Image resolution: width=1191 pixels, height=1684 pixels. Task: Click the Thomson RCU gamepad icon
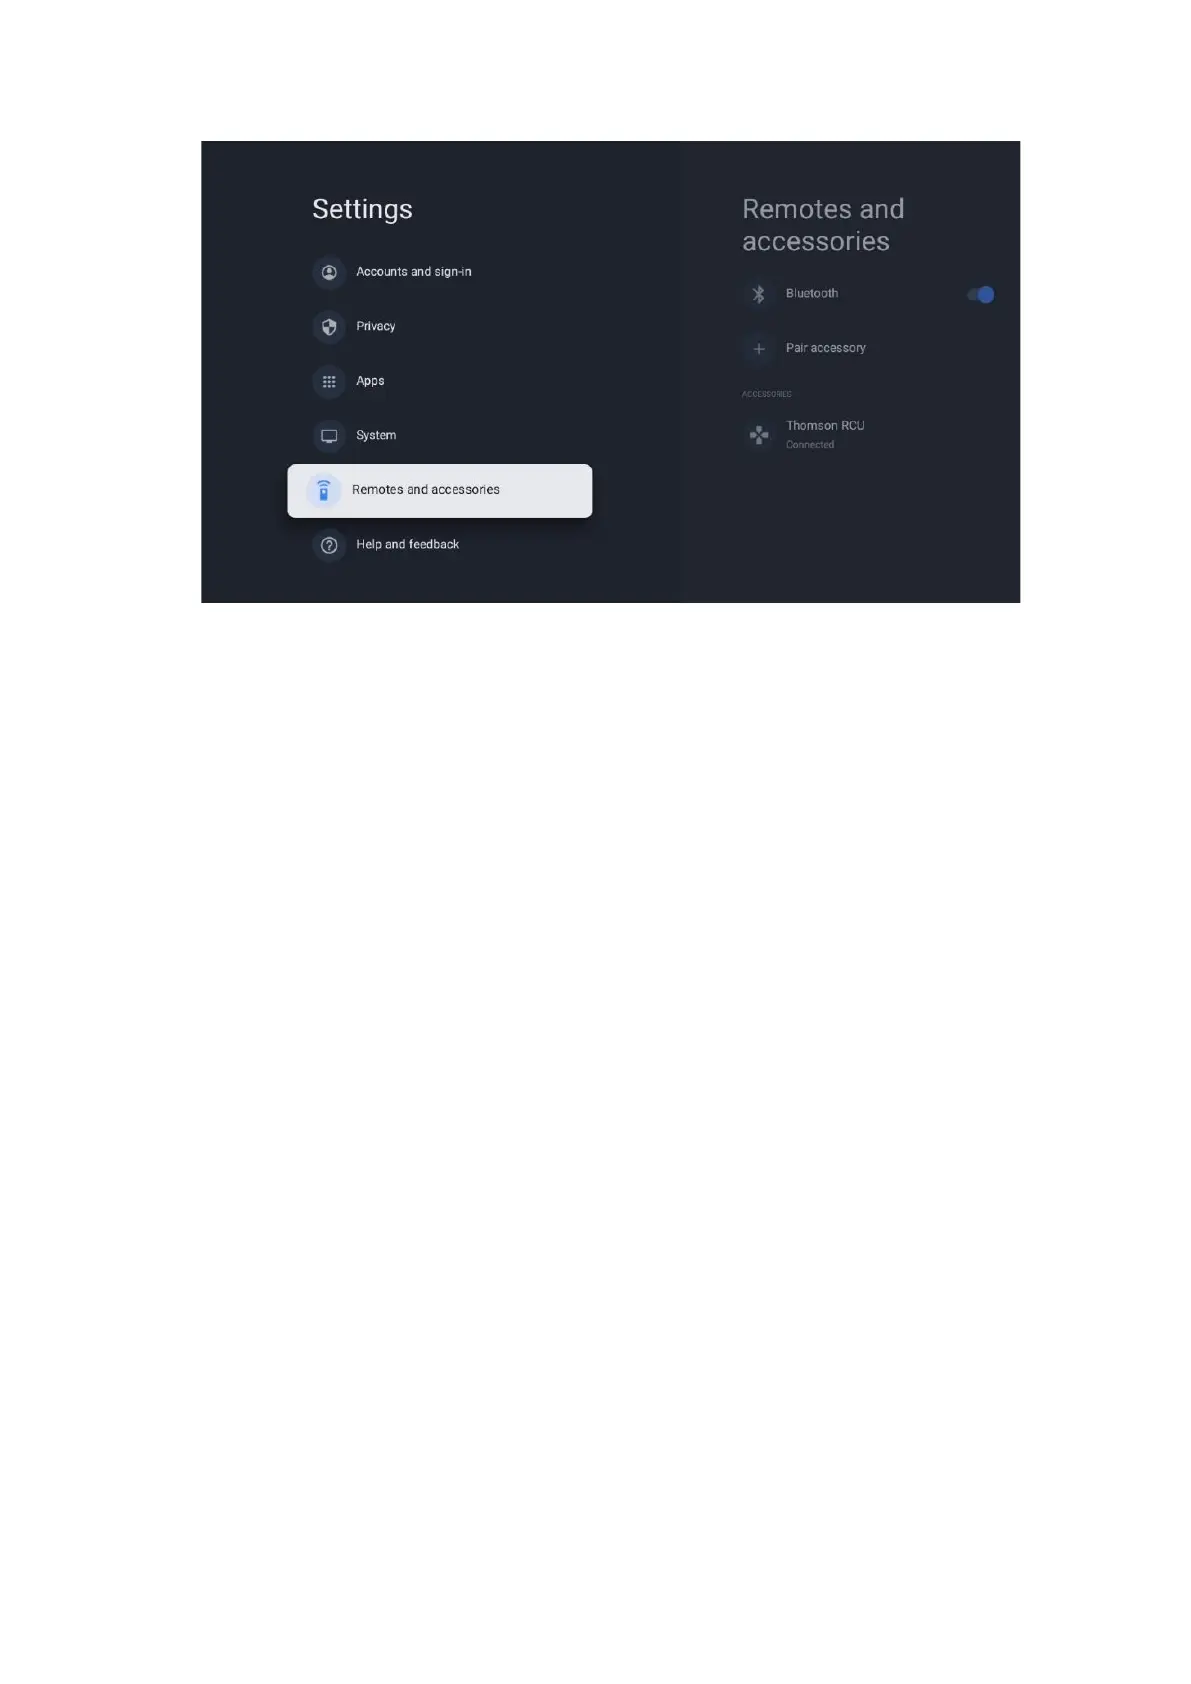pyautogui.click(x=759, y=435)
